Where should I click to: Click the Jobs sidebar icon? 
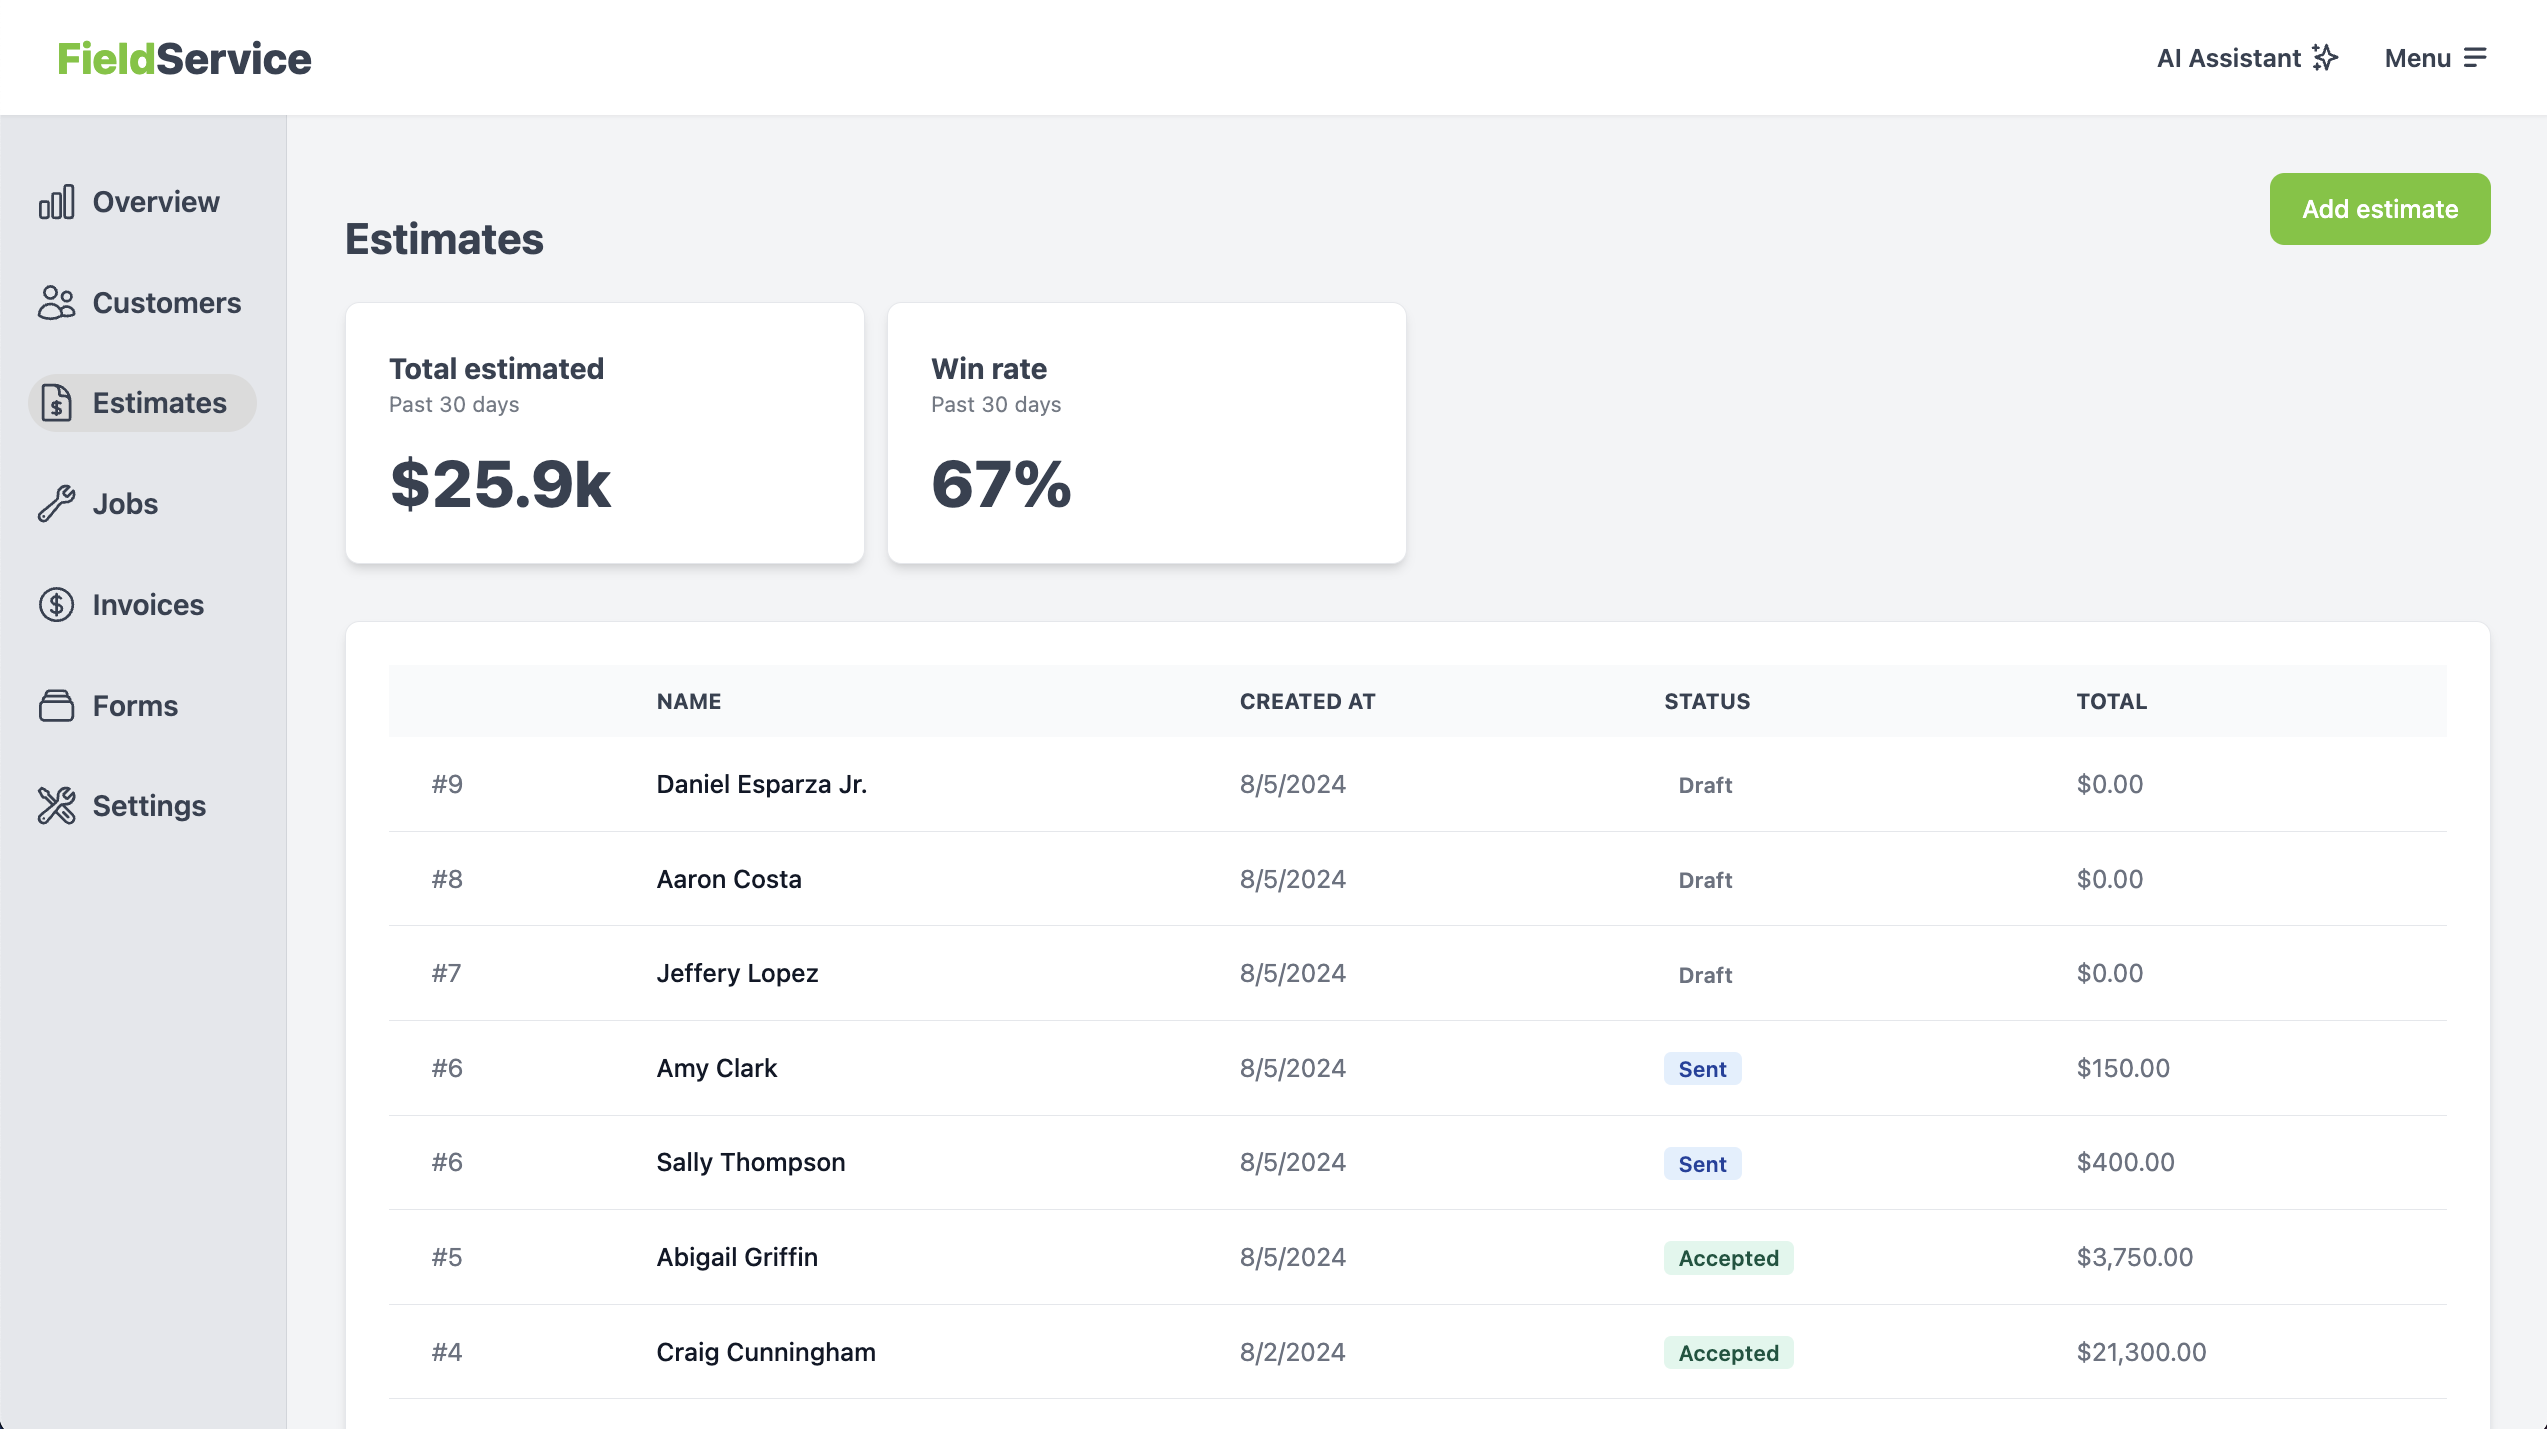point(58,504)
